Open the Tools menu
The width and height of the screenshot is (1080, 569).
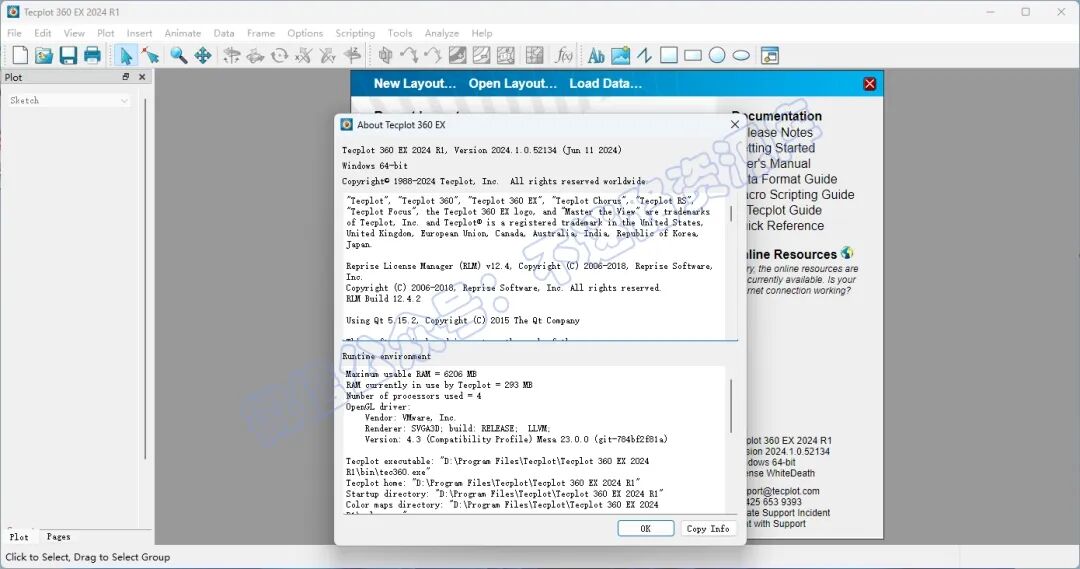point(399,33)
